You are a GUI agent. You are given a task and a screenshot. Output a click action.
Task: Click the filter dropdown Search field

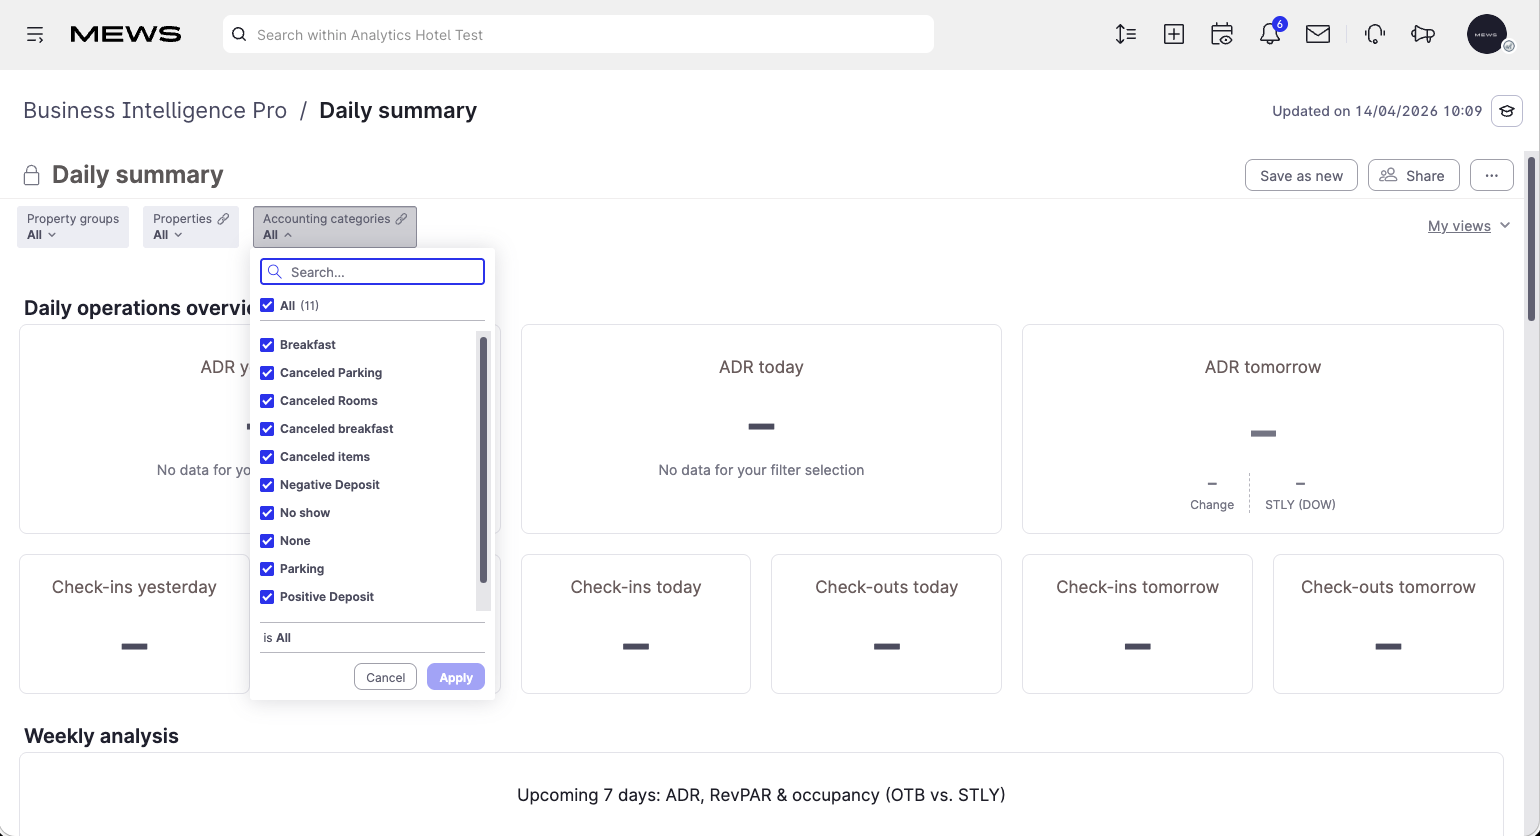(372, 272)
